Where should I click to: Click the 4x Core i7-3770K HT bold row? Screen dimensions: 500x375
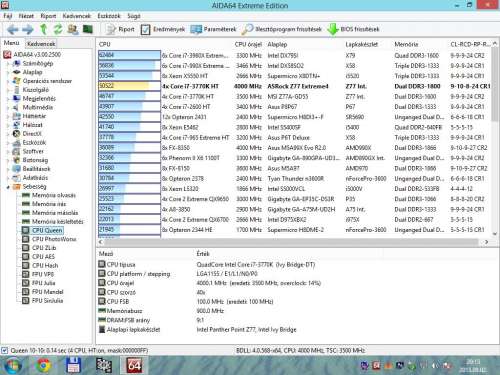[295, 86]
